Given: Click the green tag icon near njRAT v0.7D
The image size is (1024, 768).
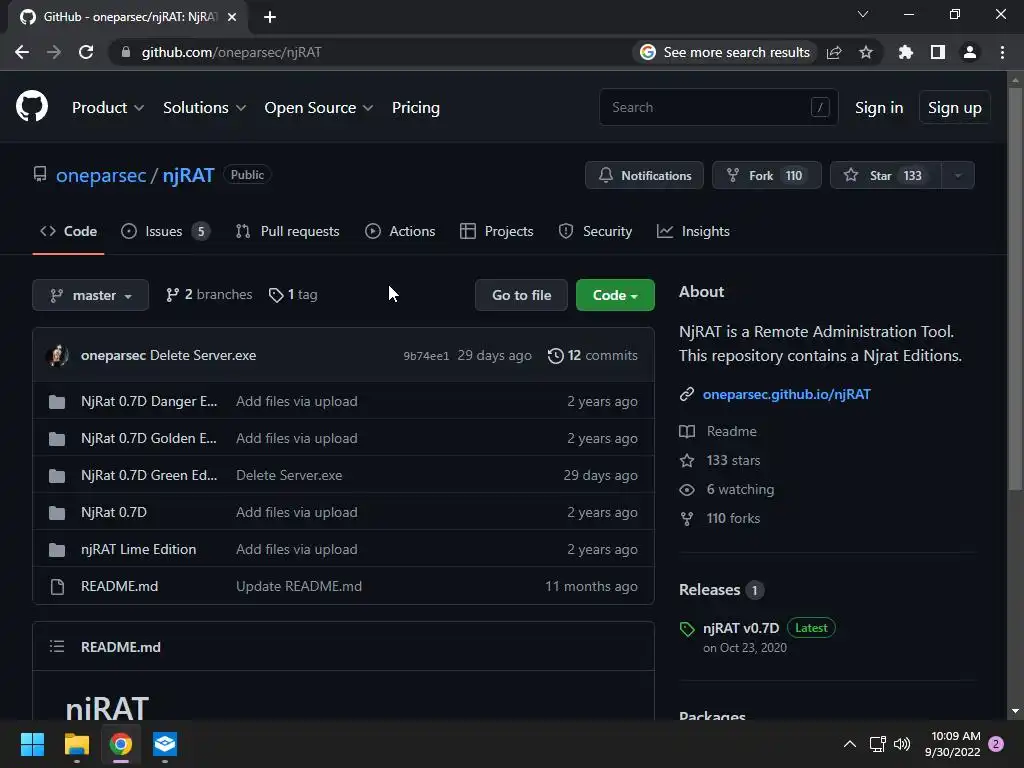Looking at the screenshot, I should [x=687, y=629].
